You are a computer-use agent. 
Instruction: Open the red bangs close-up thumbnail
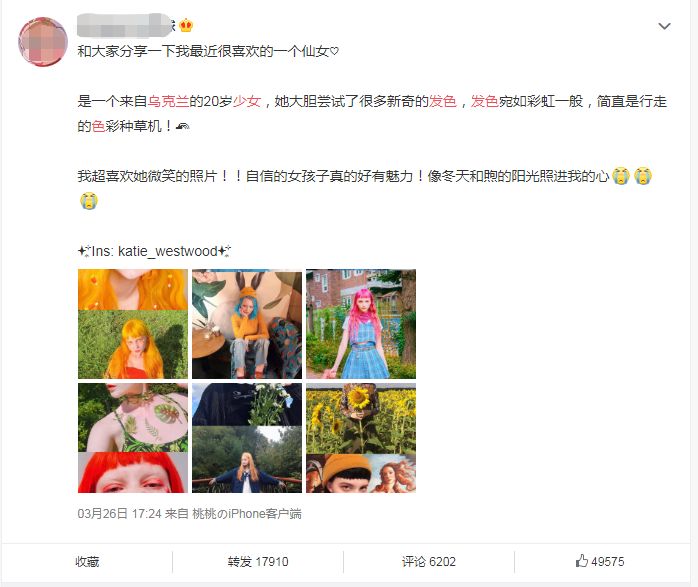[133, 438]
